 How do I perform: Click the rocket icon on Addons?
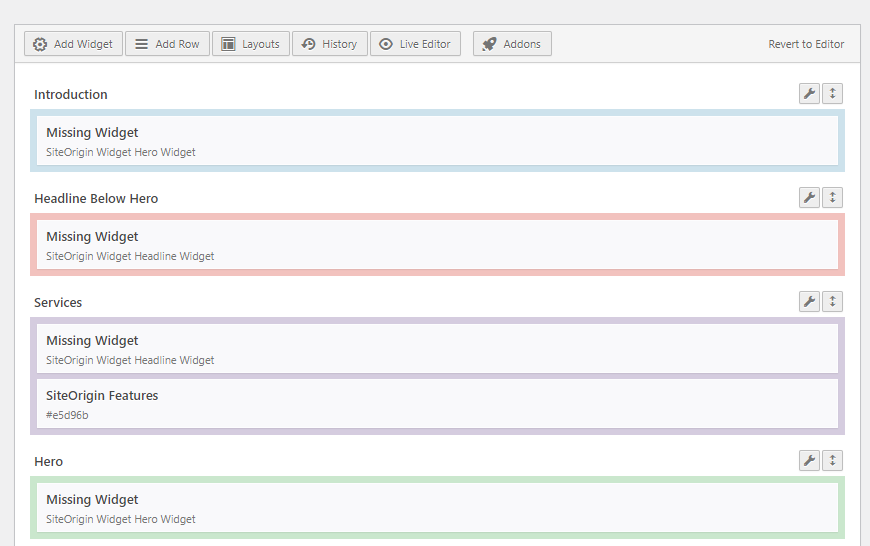(x=489, y=44)
